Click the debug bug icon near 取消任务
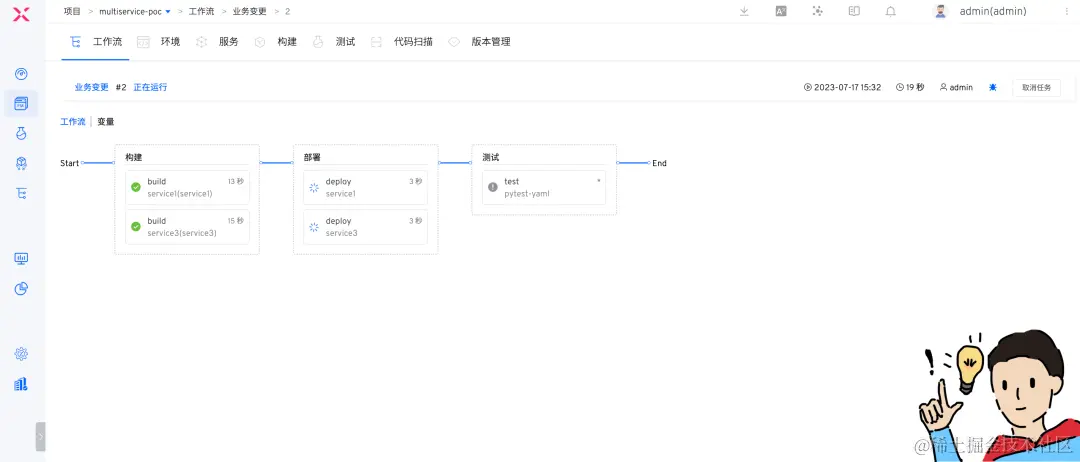 click(x=993, y=87)
